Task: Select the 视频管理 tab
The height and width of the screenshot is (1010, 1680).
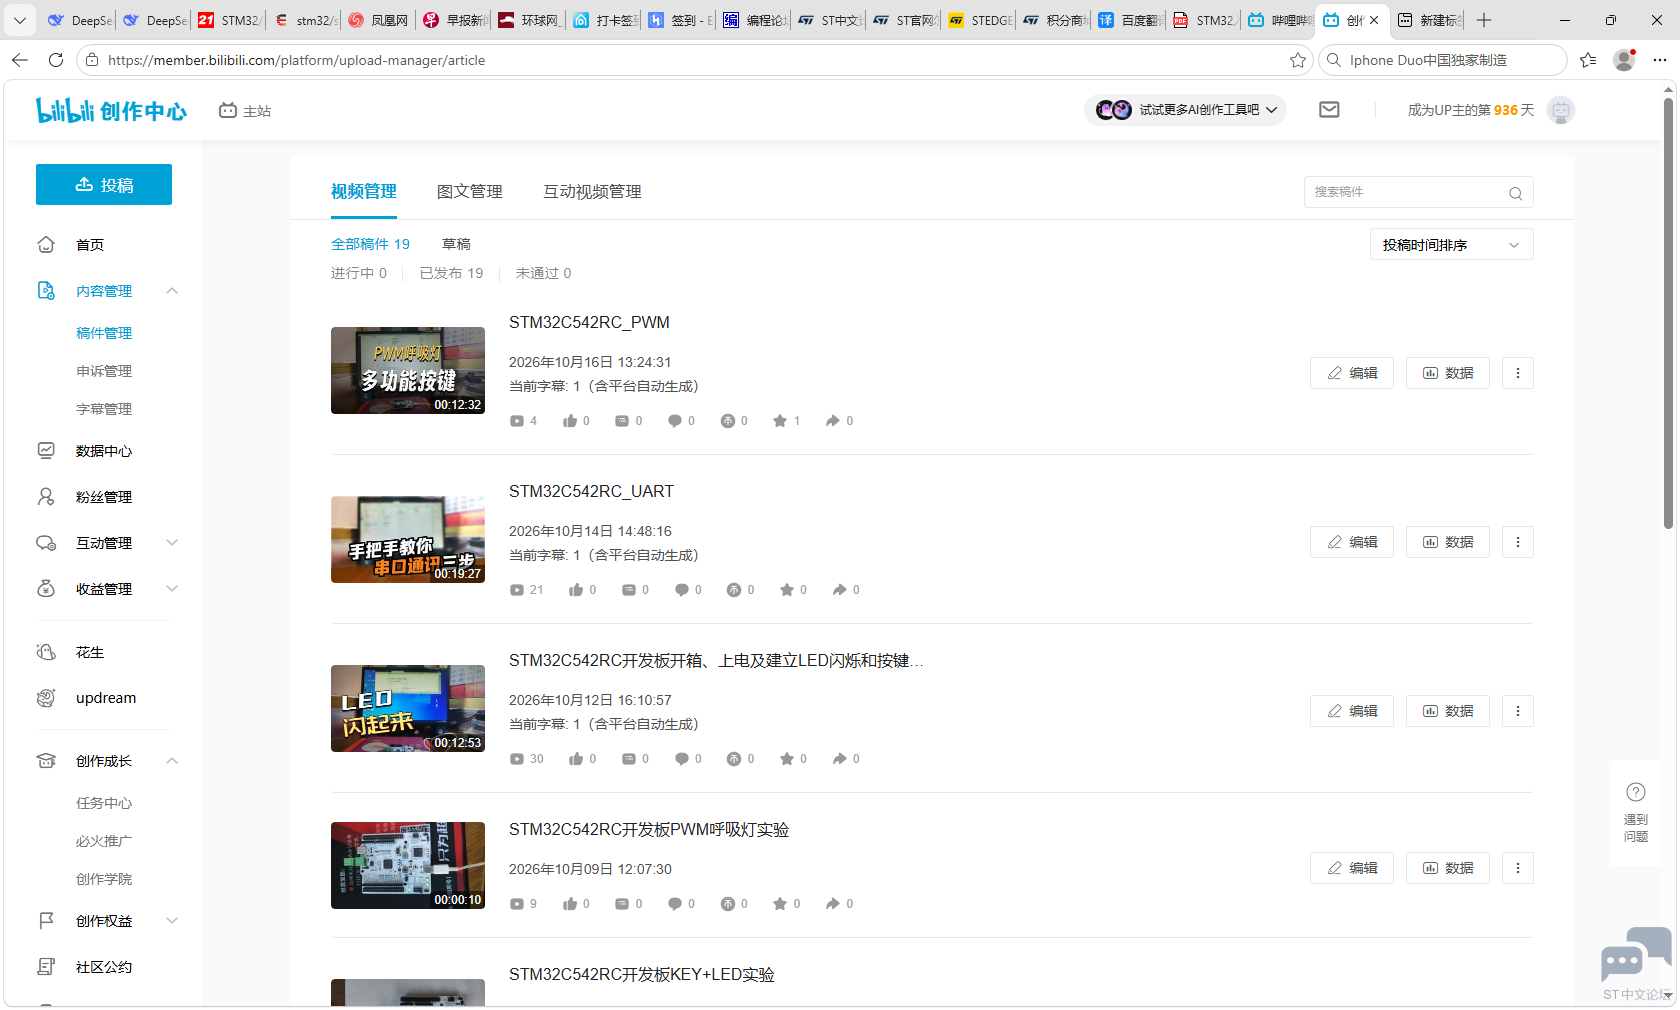Action: click(364, 192)
